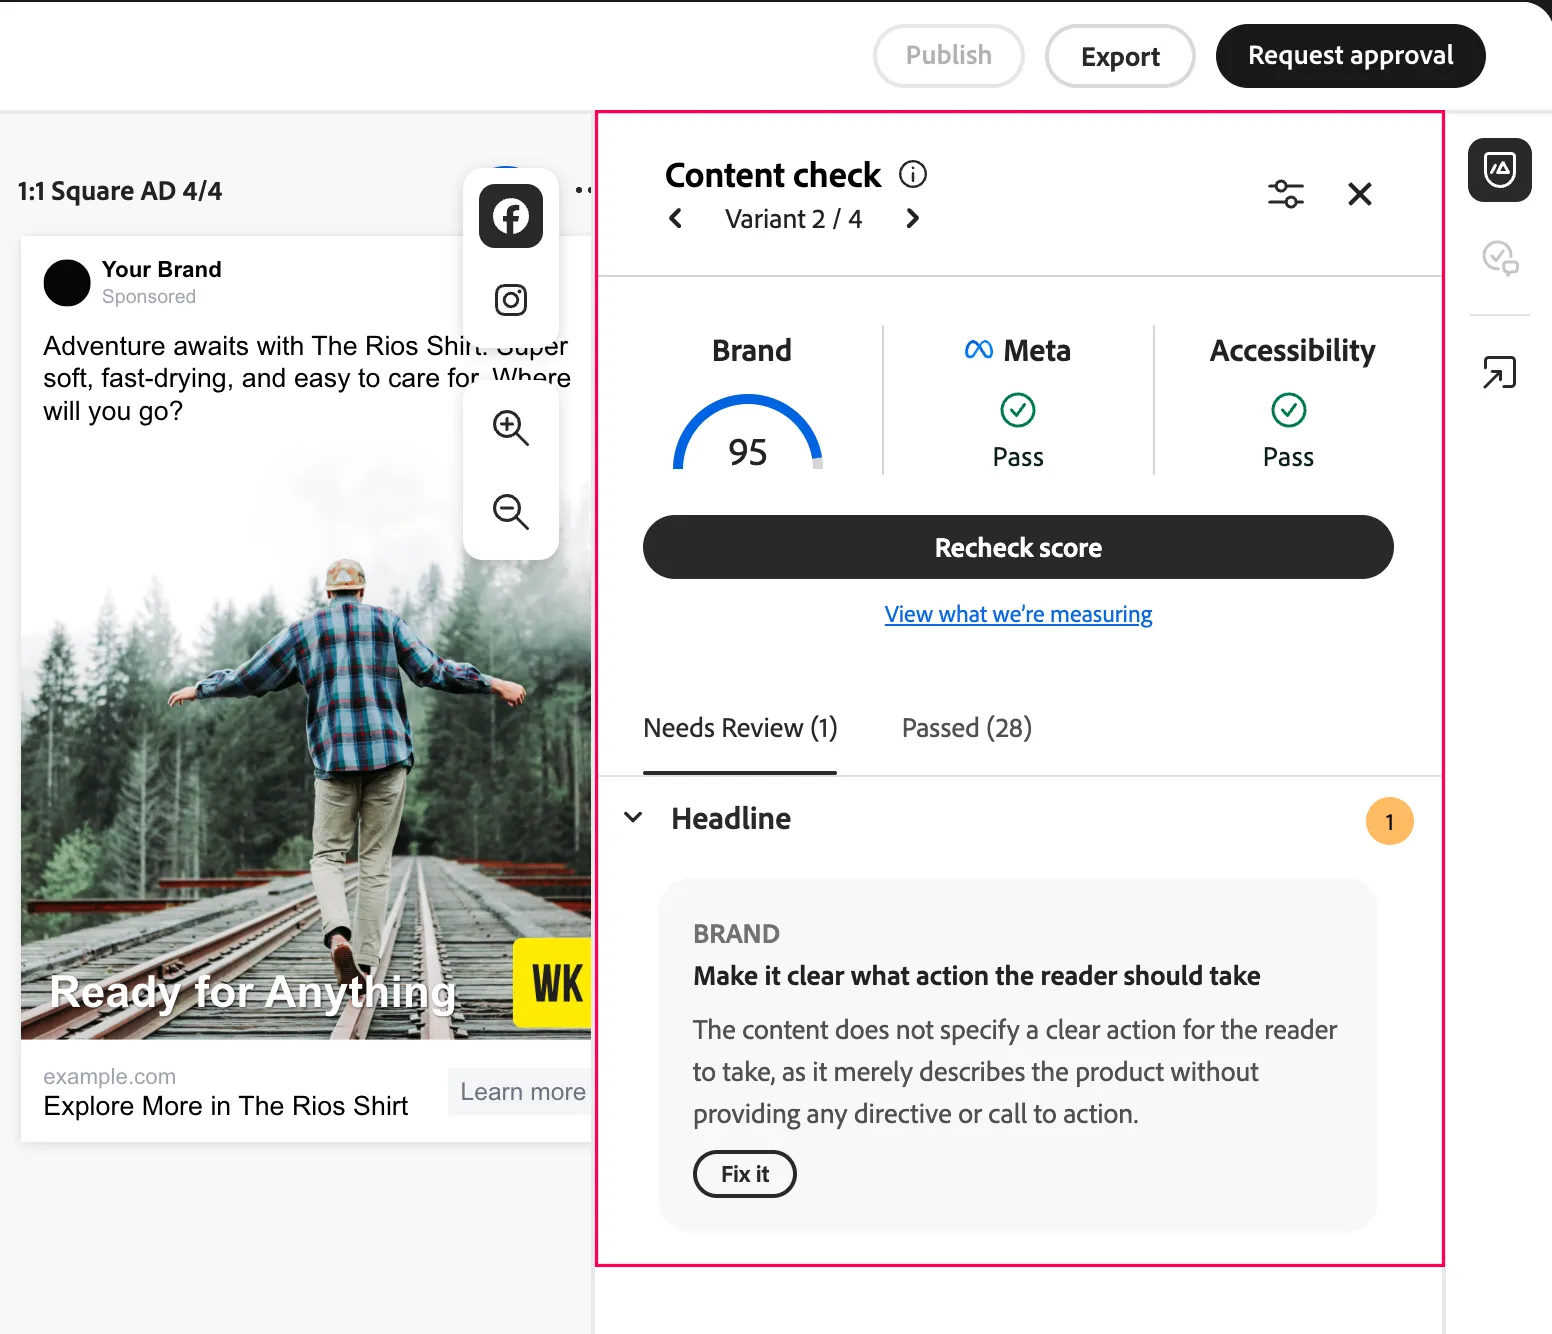Select the Facebook preview icon

(x=511, y=216)
